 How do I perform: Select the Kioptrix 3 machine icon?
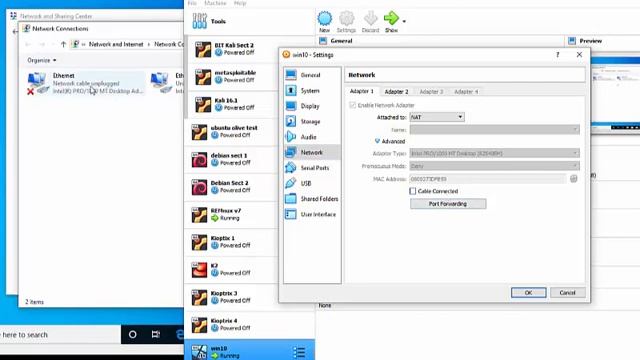pyautogui.click(x=199, y=297)
